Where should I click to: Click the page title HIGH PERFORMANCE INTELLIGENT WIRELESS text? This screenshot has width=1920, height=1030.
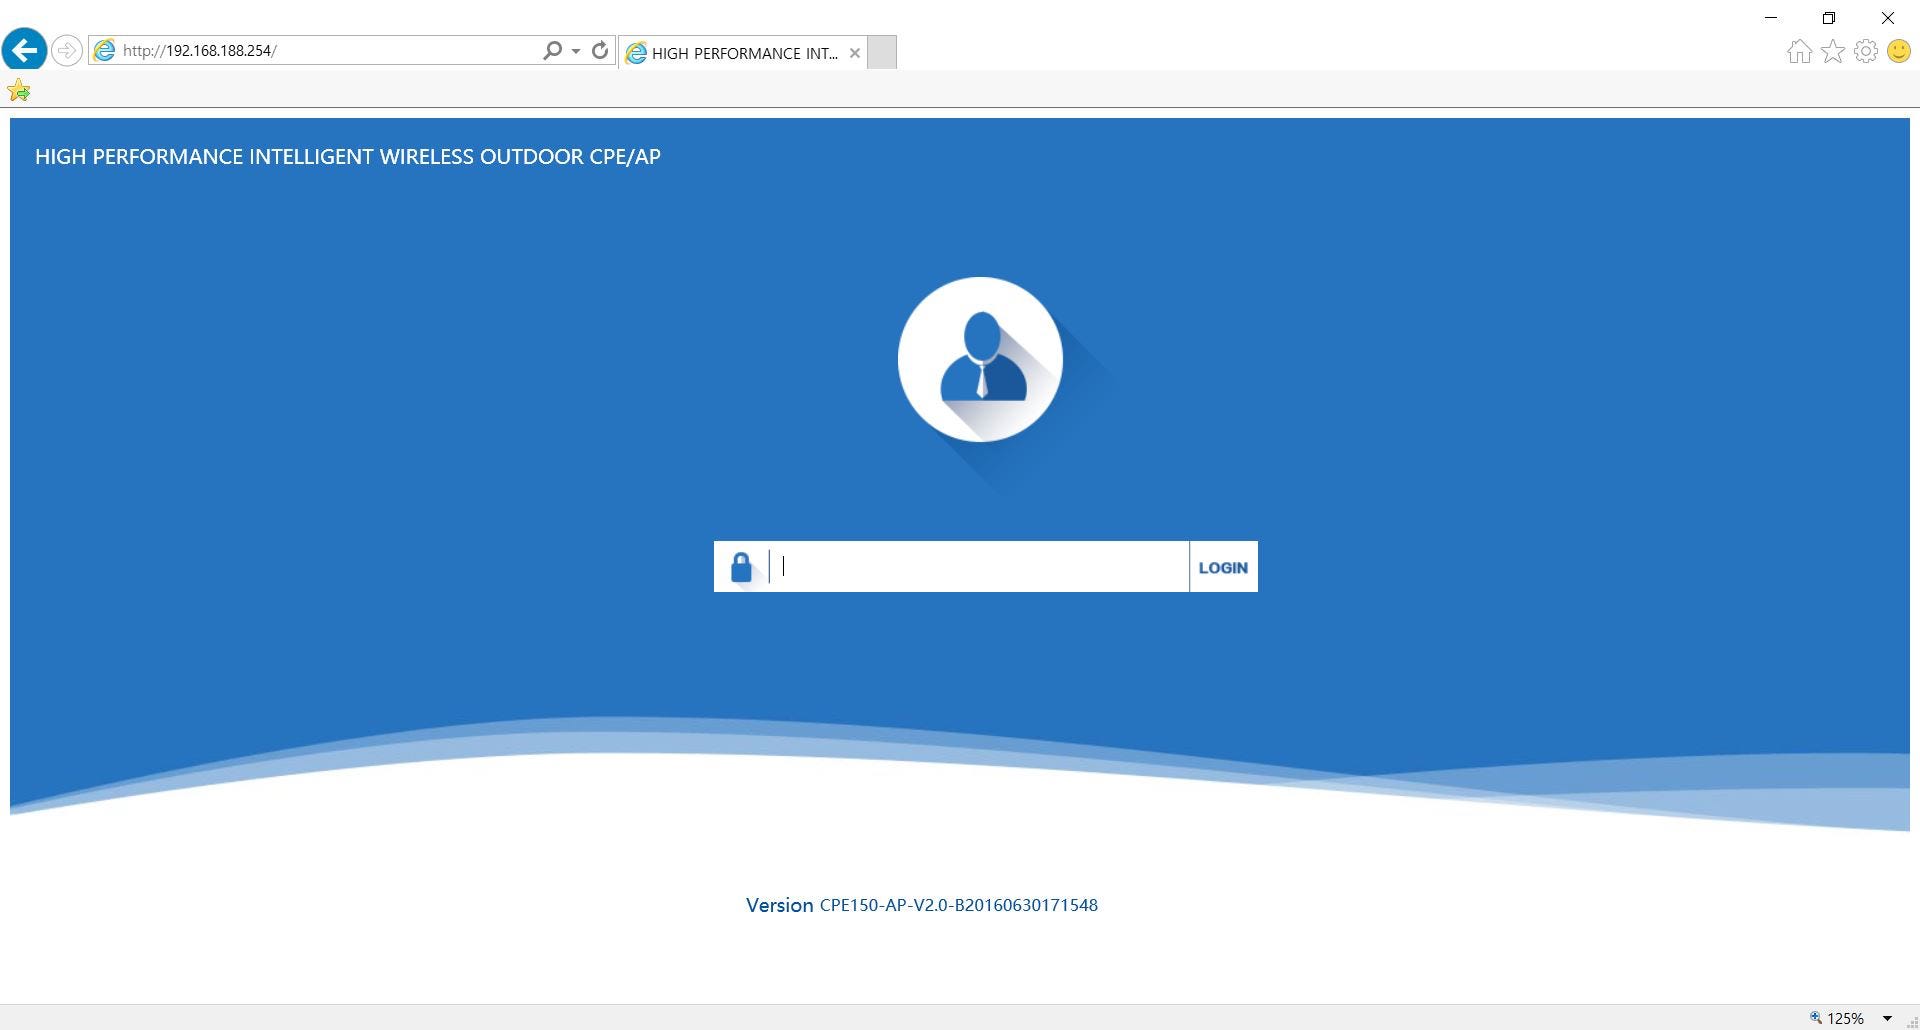pyautogui.click(x=347, y=156)
